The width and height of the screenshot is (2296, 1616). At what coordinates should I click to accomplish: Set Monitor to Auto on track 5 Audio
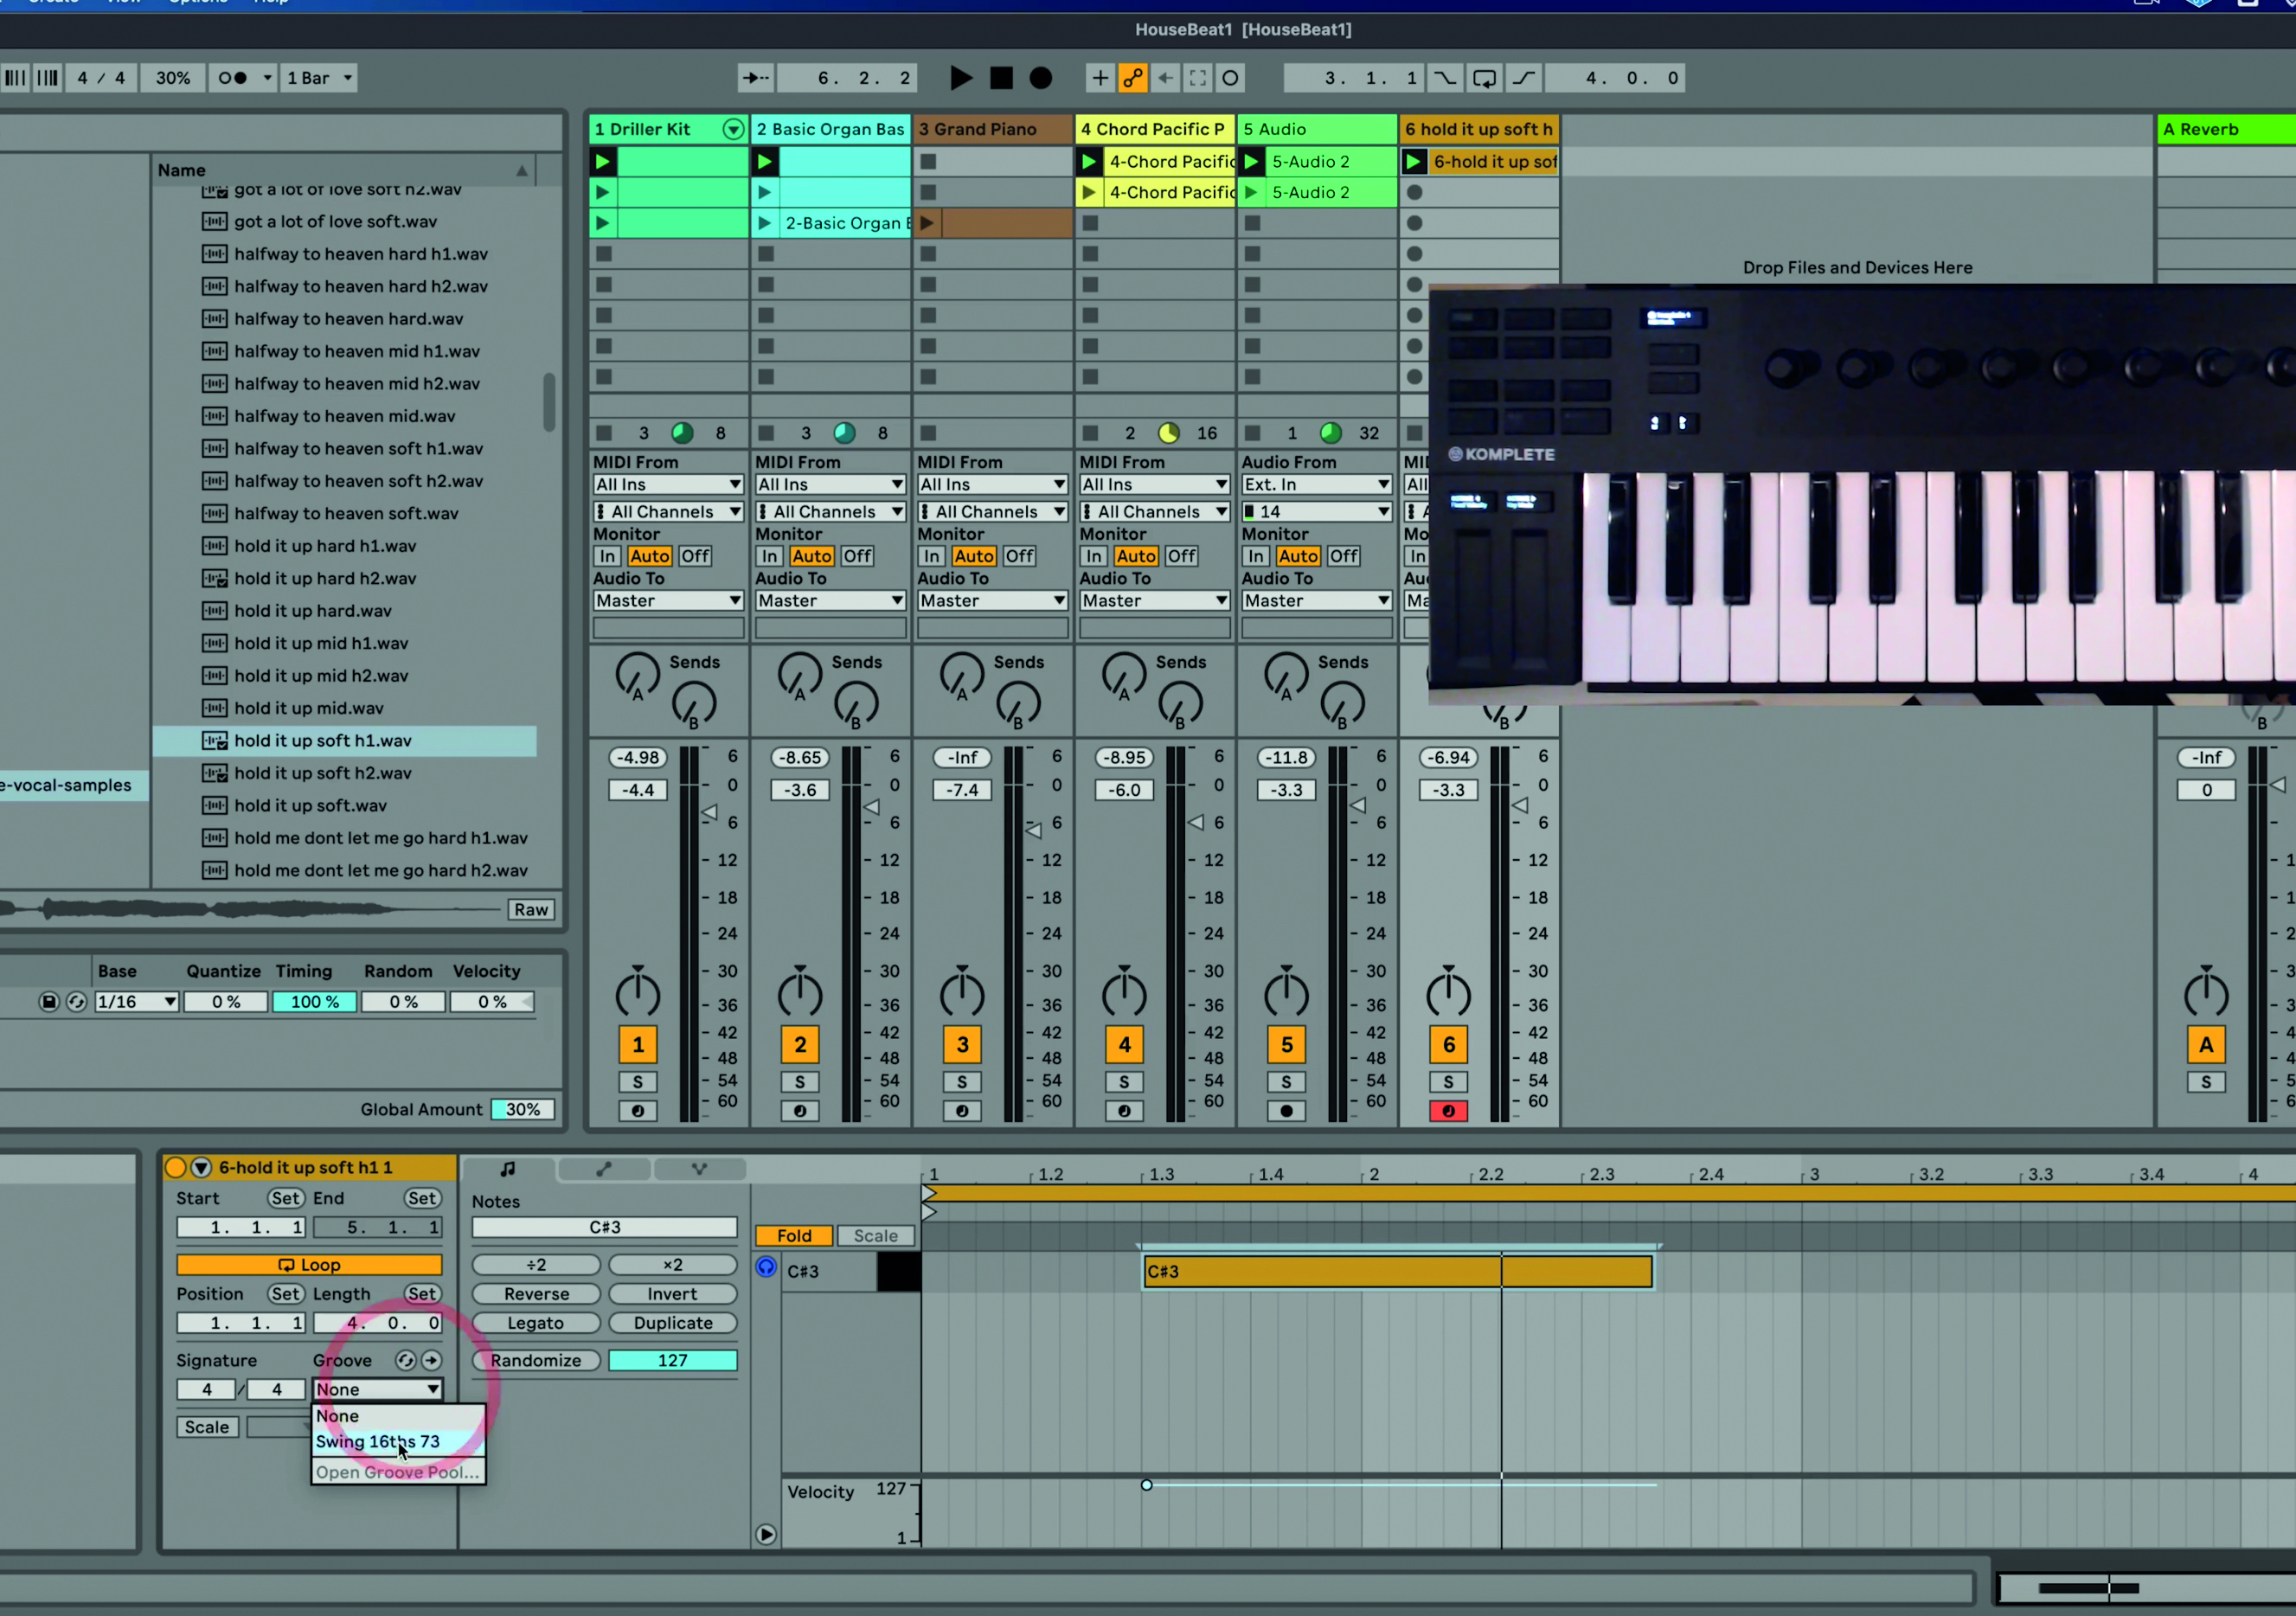pos(1298,556)
